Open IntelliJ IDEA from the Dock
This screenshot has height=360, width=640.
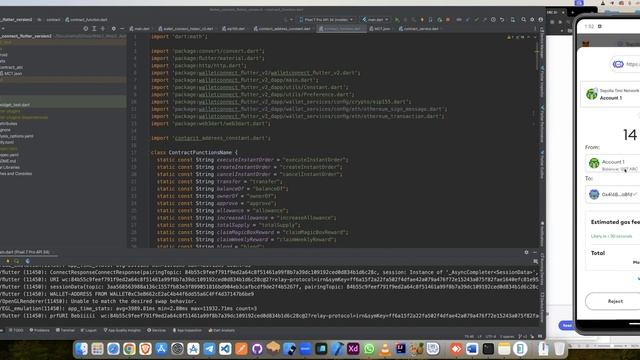[x=401, y=349]
